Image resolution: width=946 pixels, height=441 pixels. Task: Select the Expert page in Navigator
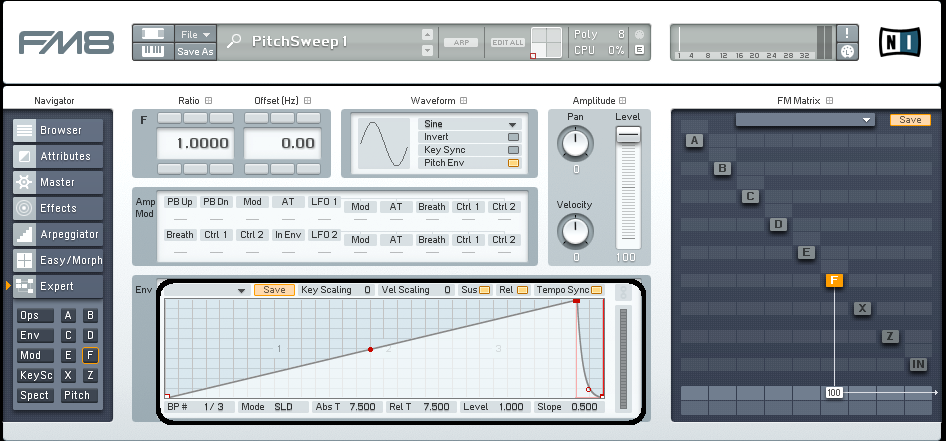58,286
